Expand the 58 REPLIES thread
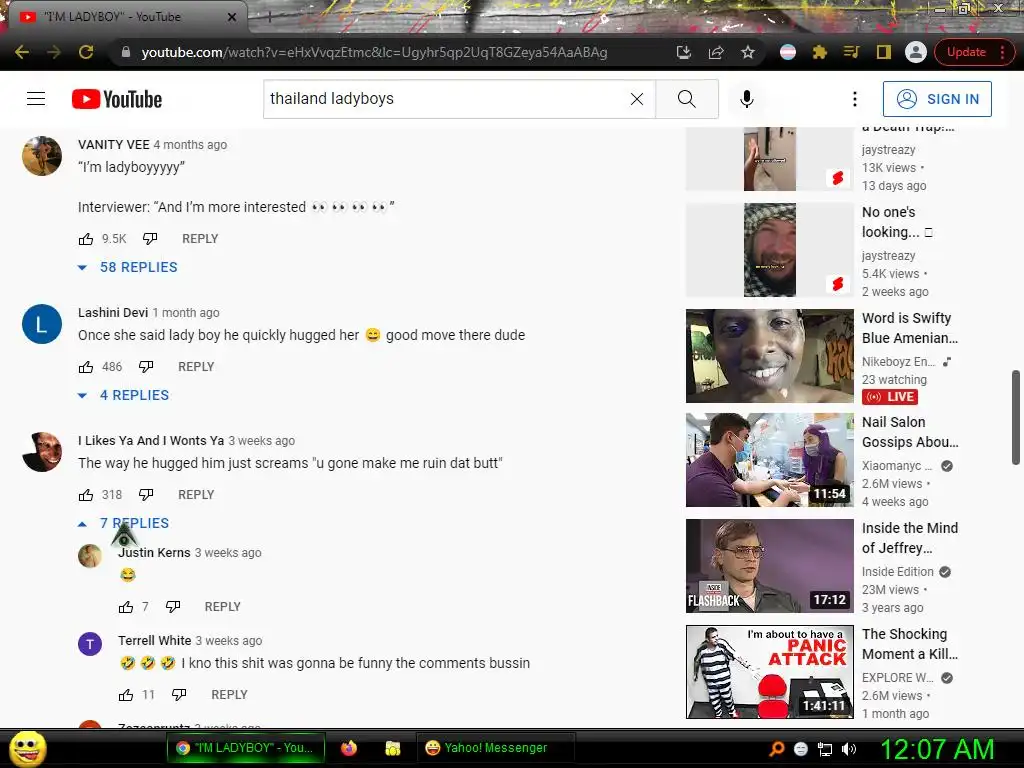Viewport: 1024px width, 768px height. pos(128,267)
